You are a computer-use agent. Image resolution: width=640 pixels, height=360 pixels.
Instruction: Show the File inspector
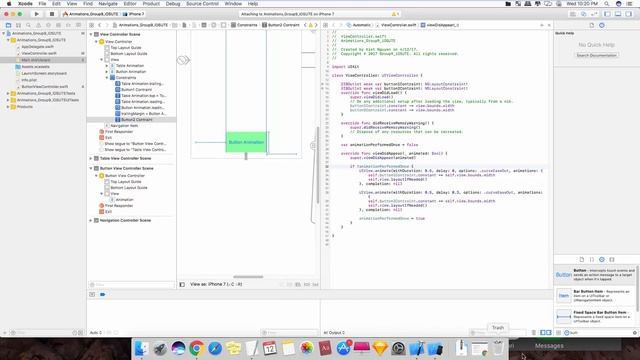pyautogui.click(x=591, y=25)
